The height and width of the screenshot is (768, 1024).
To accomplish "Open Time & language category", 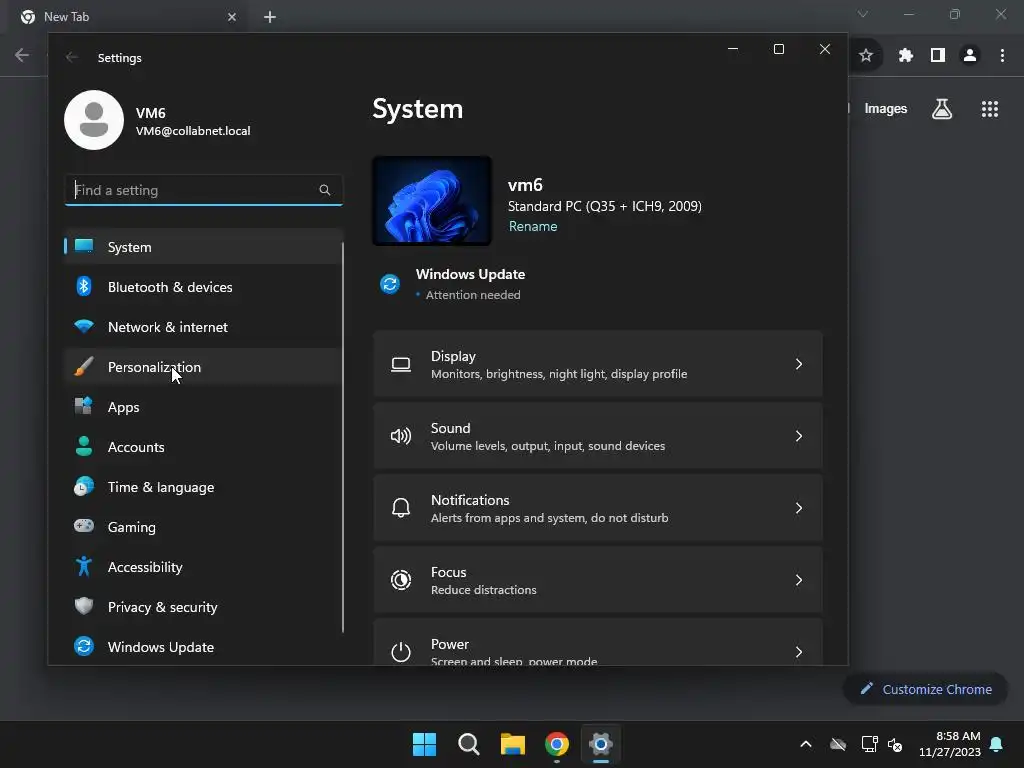I will (x=203, y=487).
